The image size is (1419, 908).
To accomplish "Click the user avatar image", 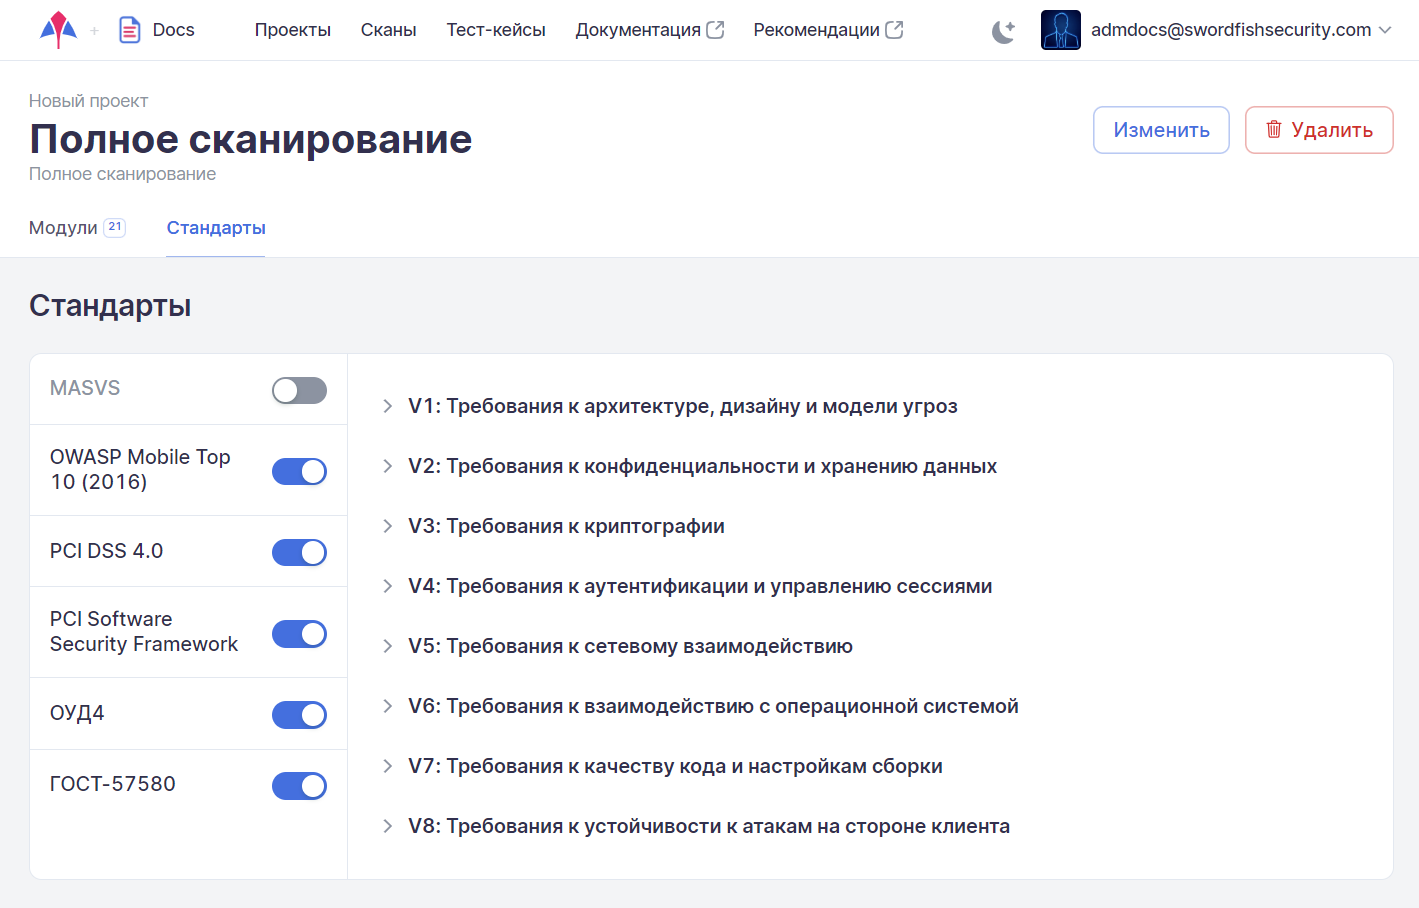I will 1060,30.
